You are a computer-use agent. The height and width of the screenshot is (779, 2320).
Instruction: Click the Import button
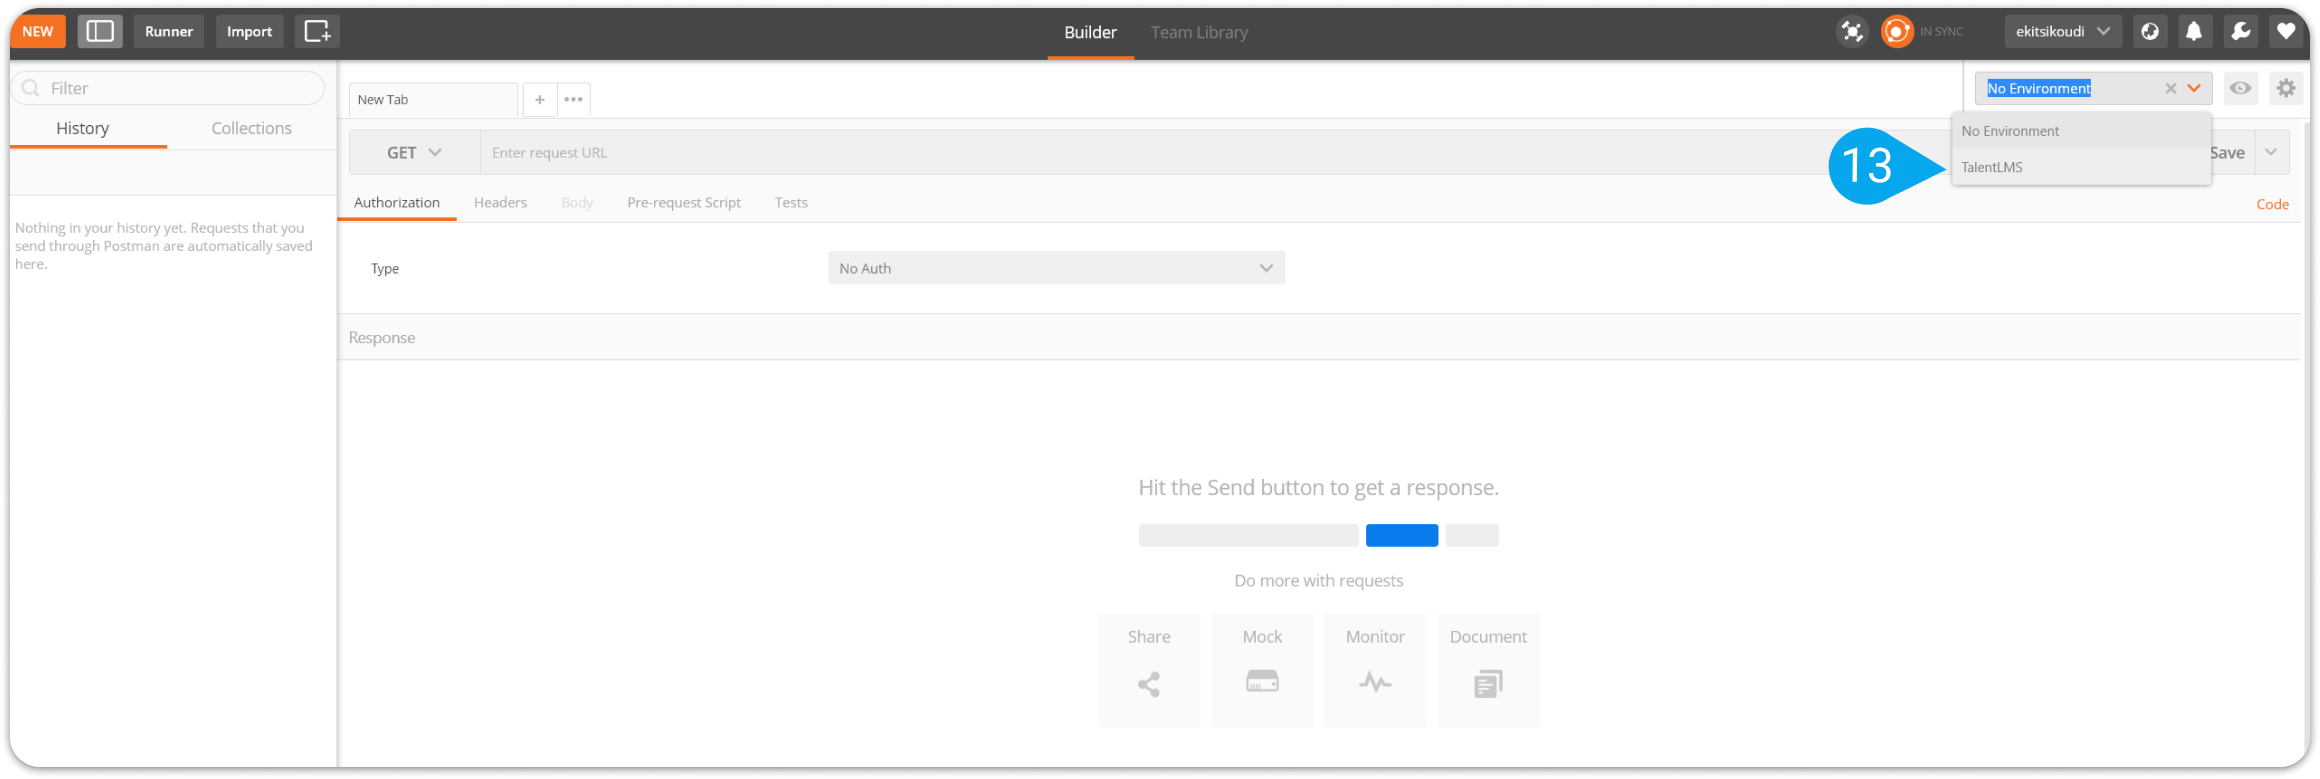pyautogui.click(x=249, y=32)
